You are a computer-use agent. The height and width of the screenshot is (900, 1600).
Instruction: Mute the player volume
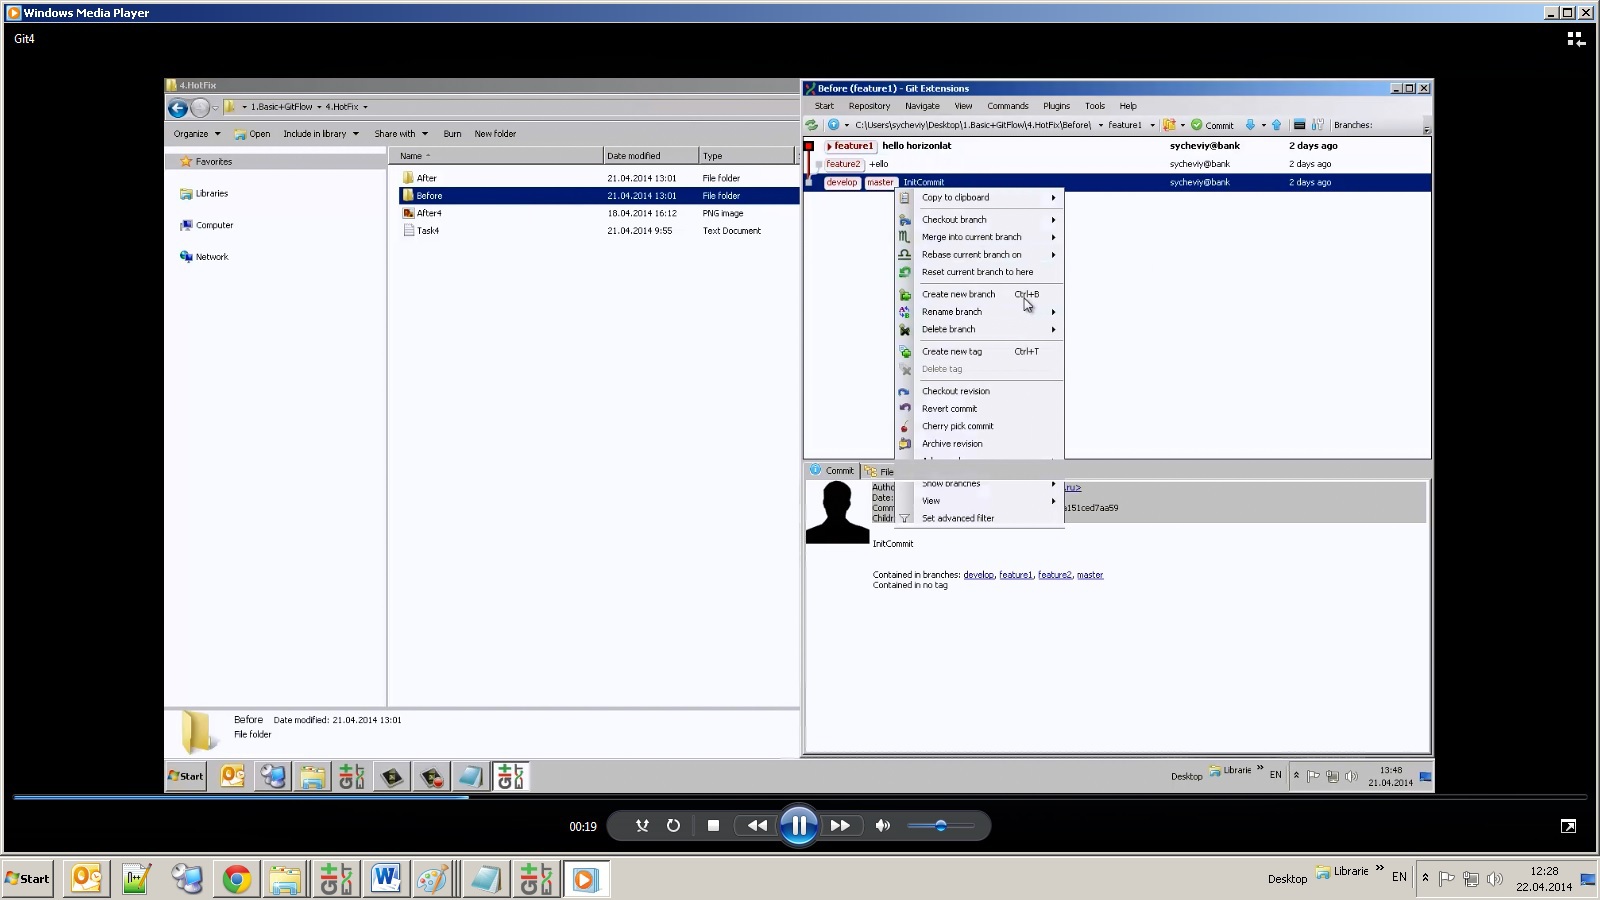click(882, 825)
